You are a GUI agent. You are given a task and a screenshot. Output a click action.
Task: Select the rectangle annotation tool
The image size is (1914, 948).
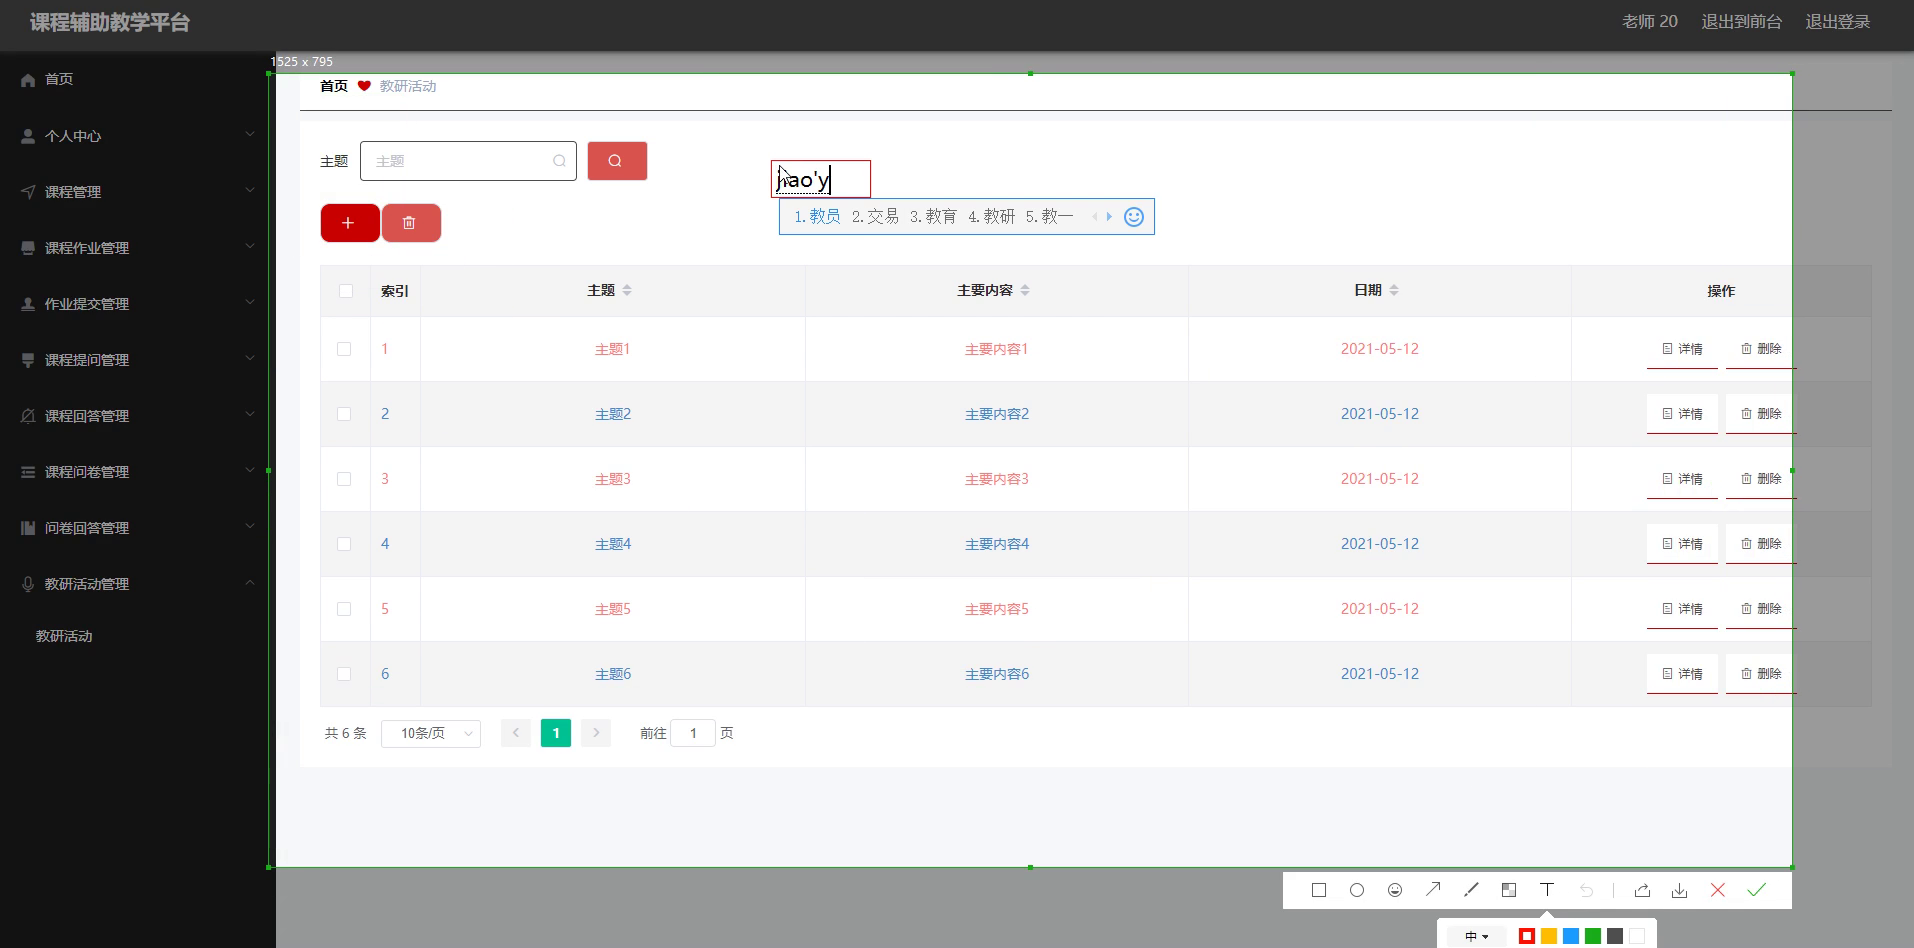click(1319, 890)
